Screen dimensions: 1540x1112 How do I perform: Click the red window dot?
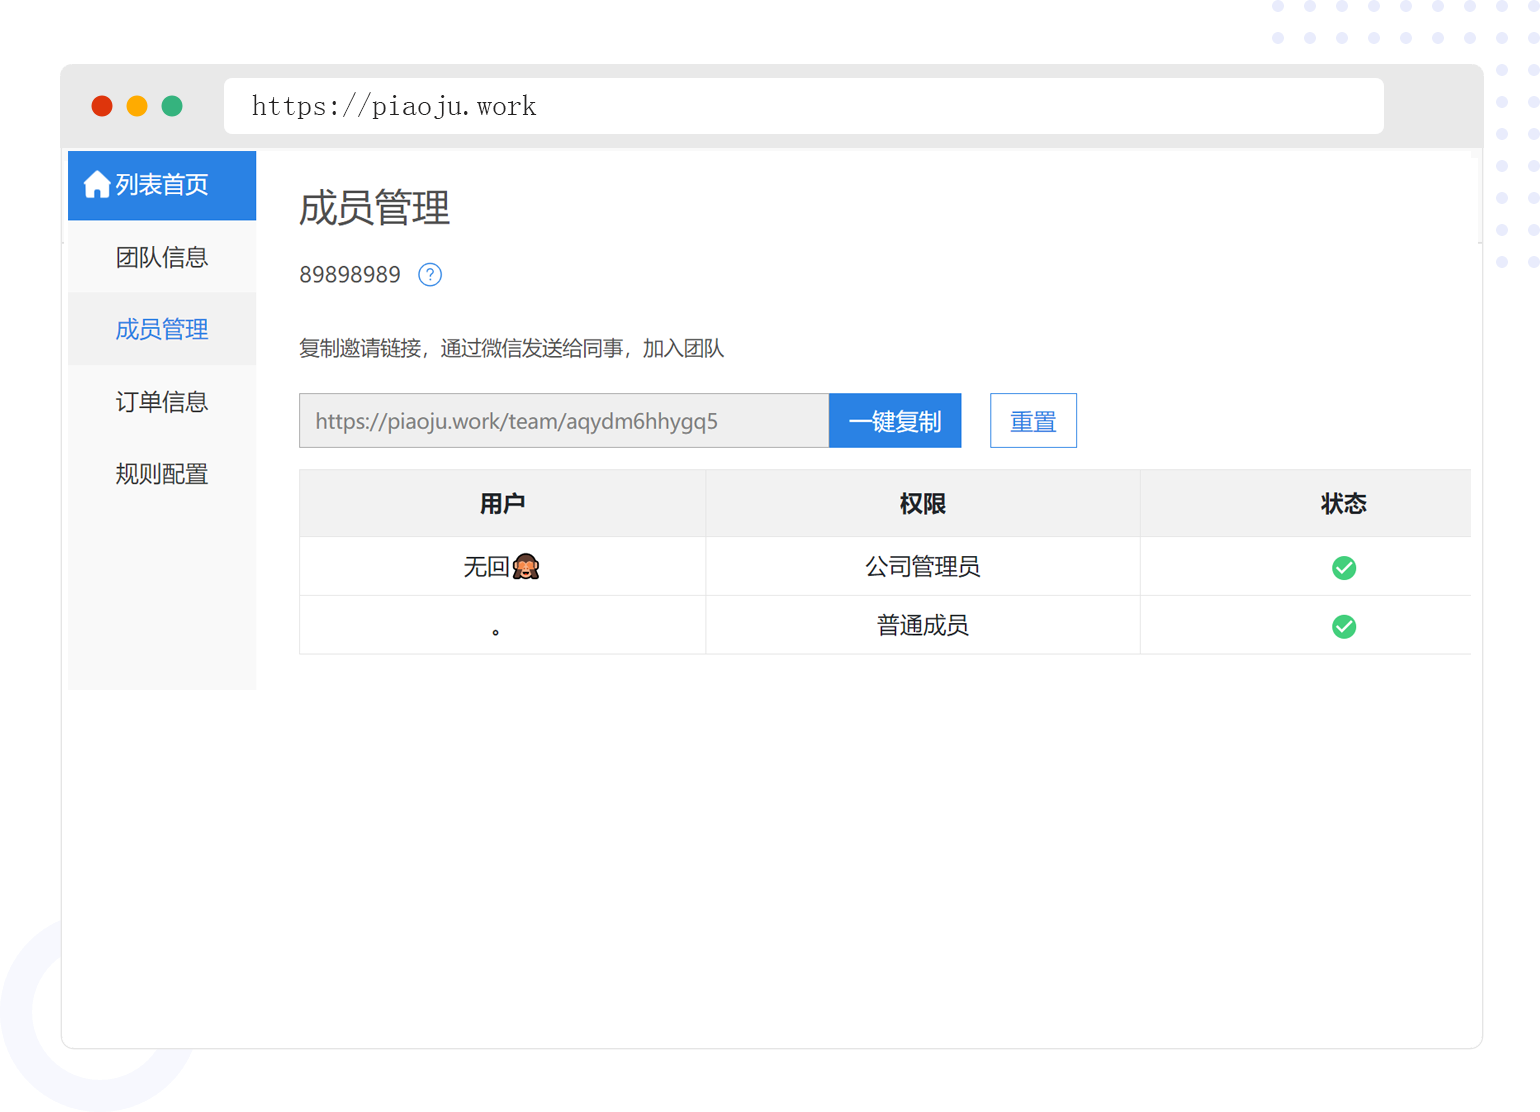pyautogui.click(x=102, y=106)
